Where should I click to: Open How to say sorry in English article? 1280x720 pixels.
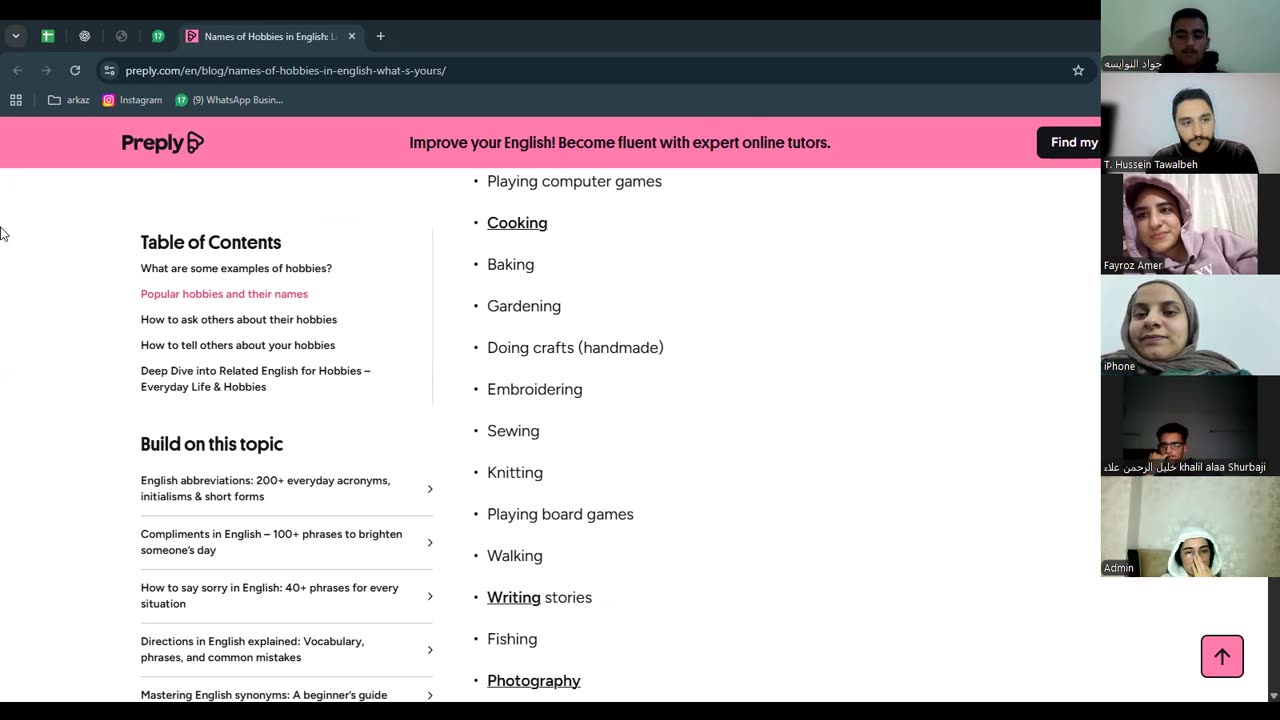coord(270,596)
